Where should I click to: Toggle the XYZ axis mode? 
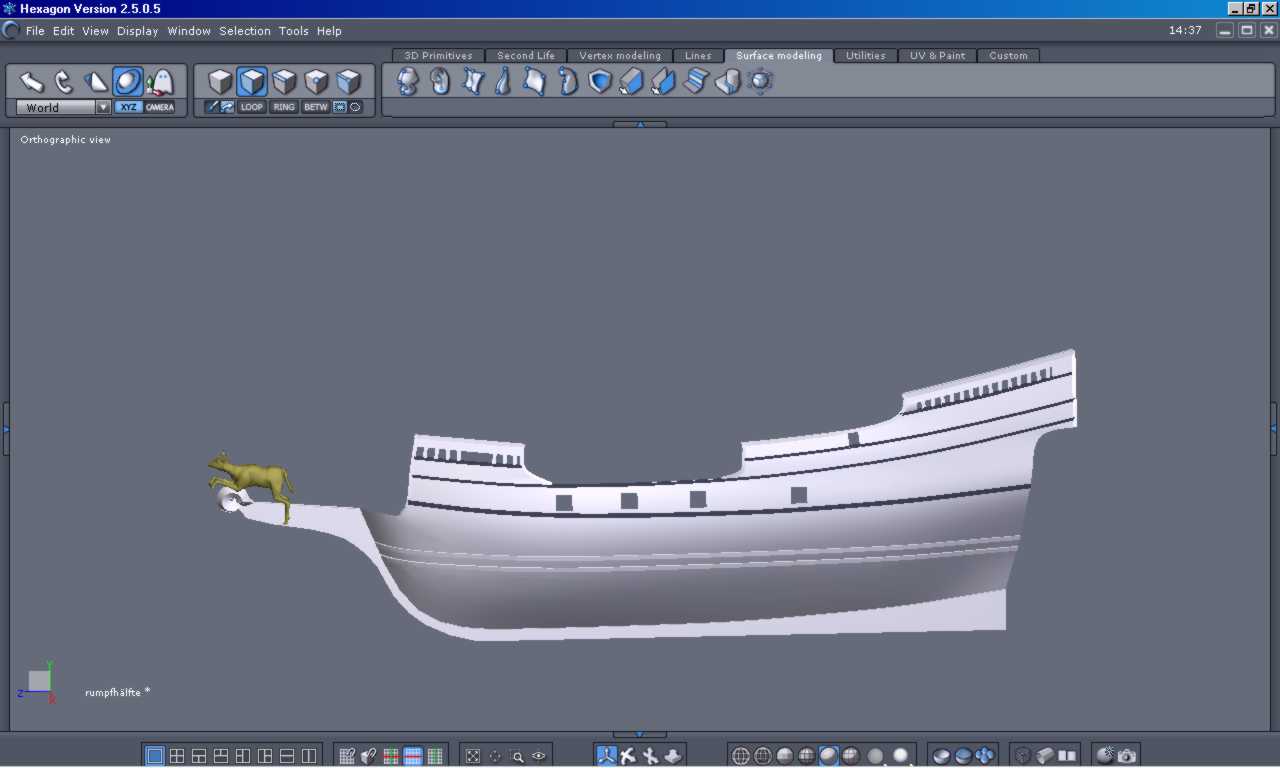click(128, 107)
